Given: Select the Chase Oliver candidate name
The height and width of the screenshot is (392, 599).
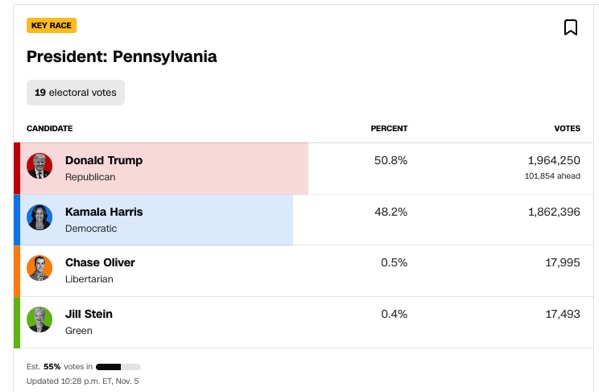Looking at the screenshot, I should coord(100,262).
